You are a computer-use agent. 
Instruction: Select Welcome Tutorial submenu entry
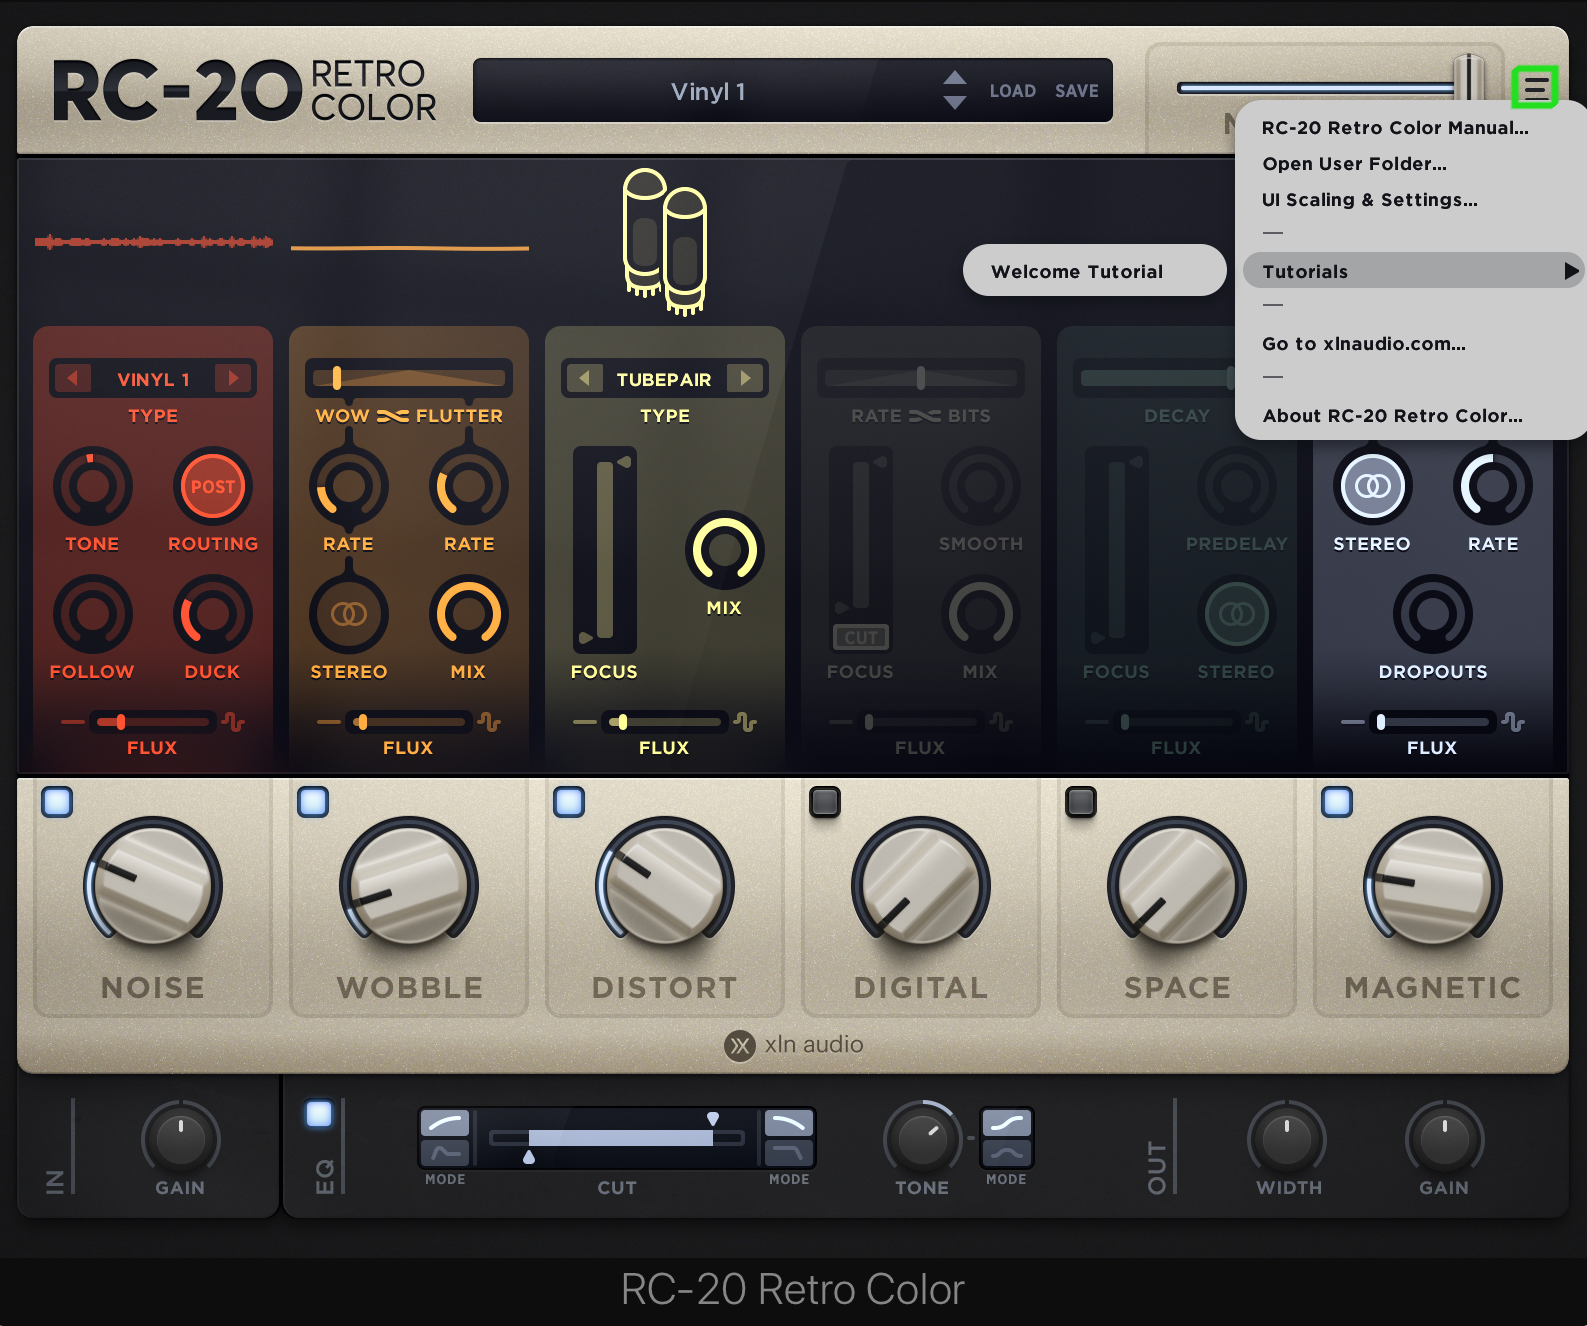click(x=1094, y=271)
